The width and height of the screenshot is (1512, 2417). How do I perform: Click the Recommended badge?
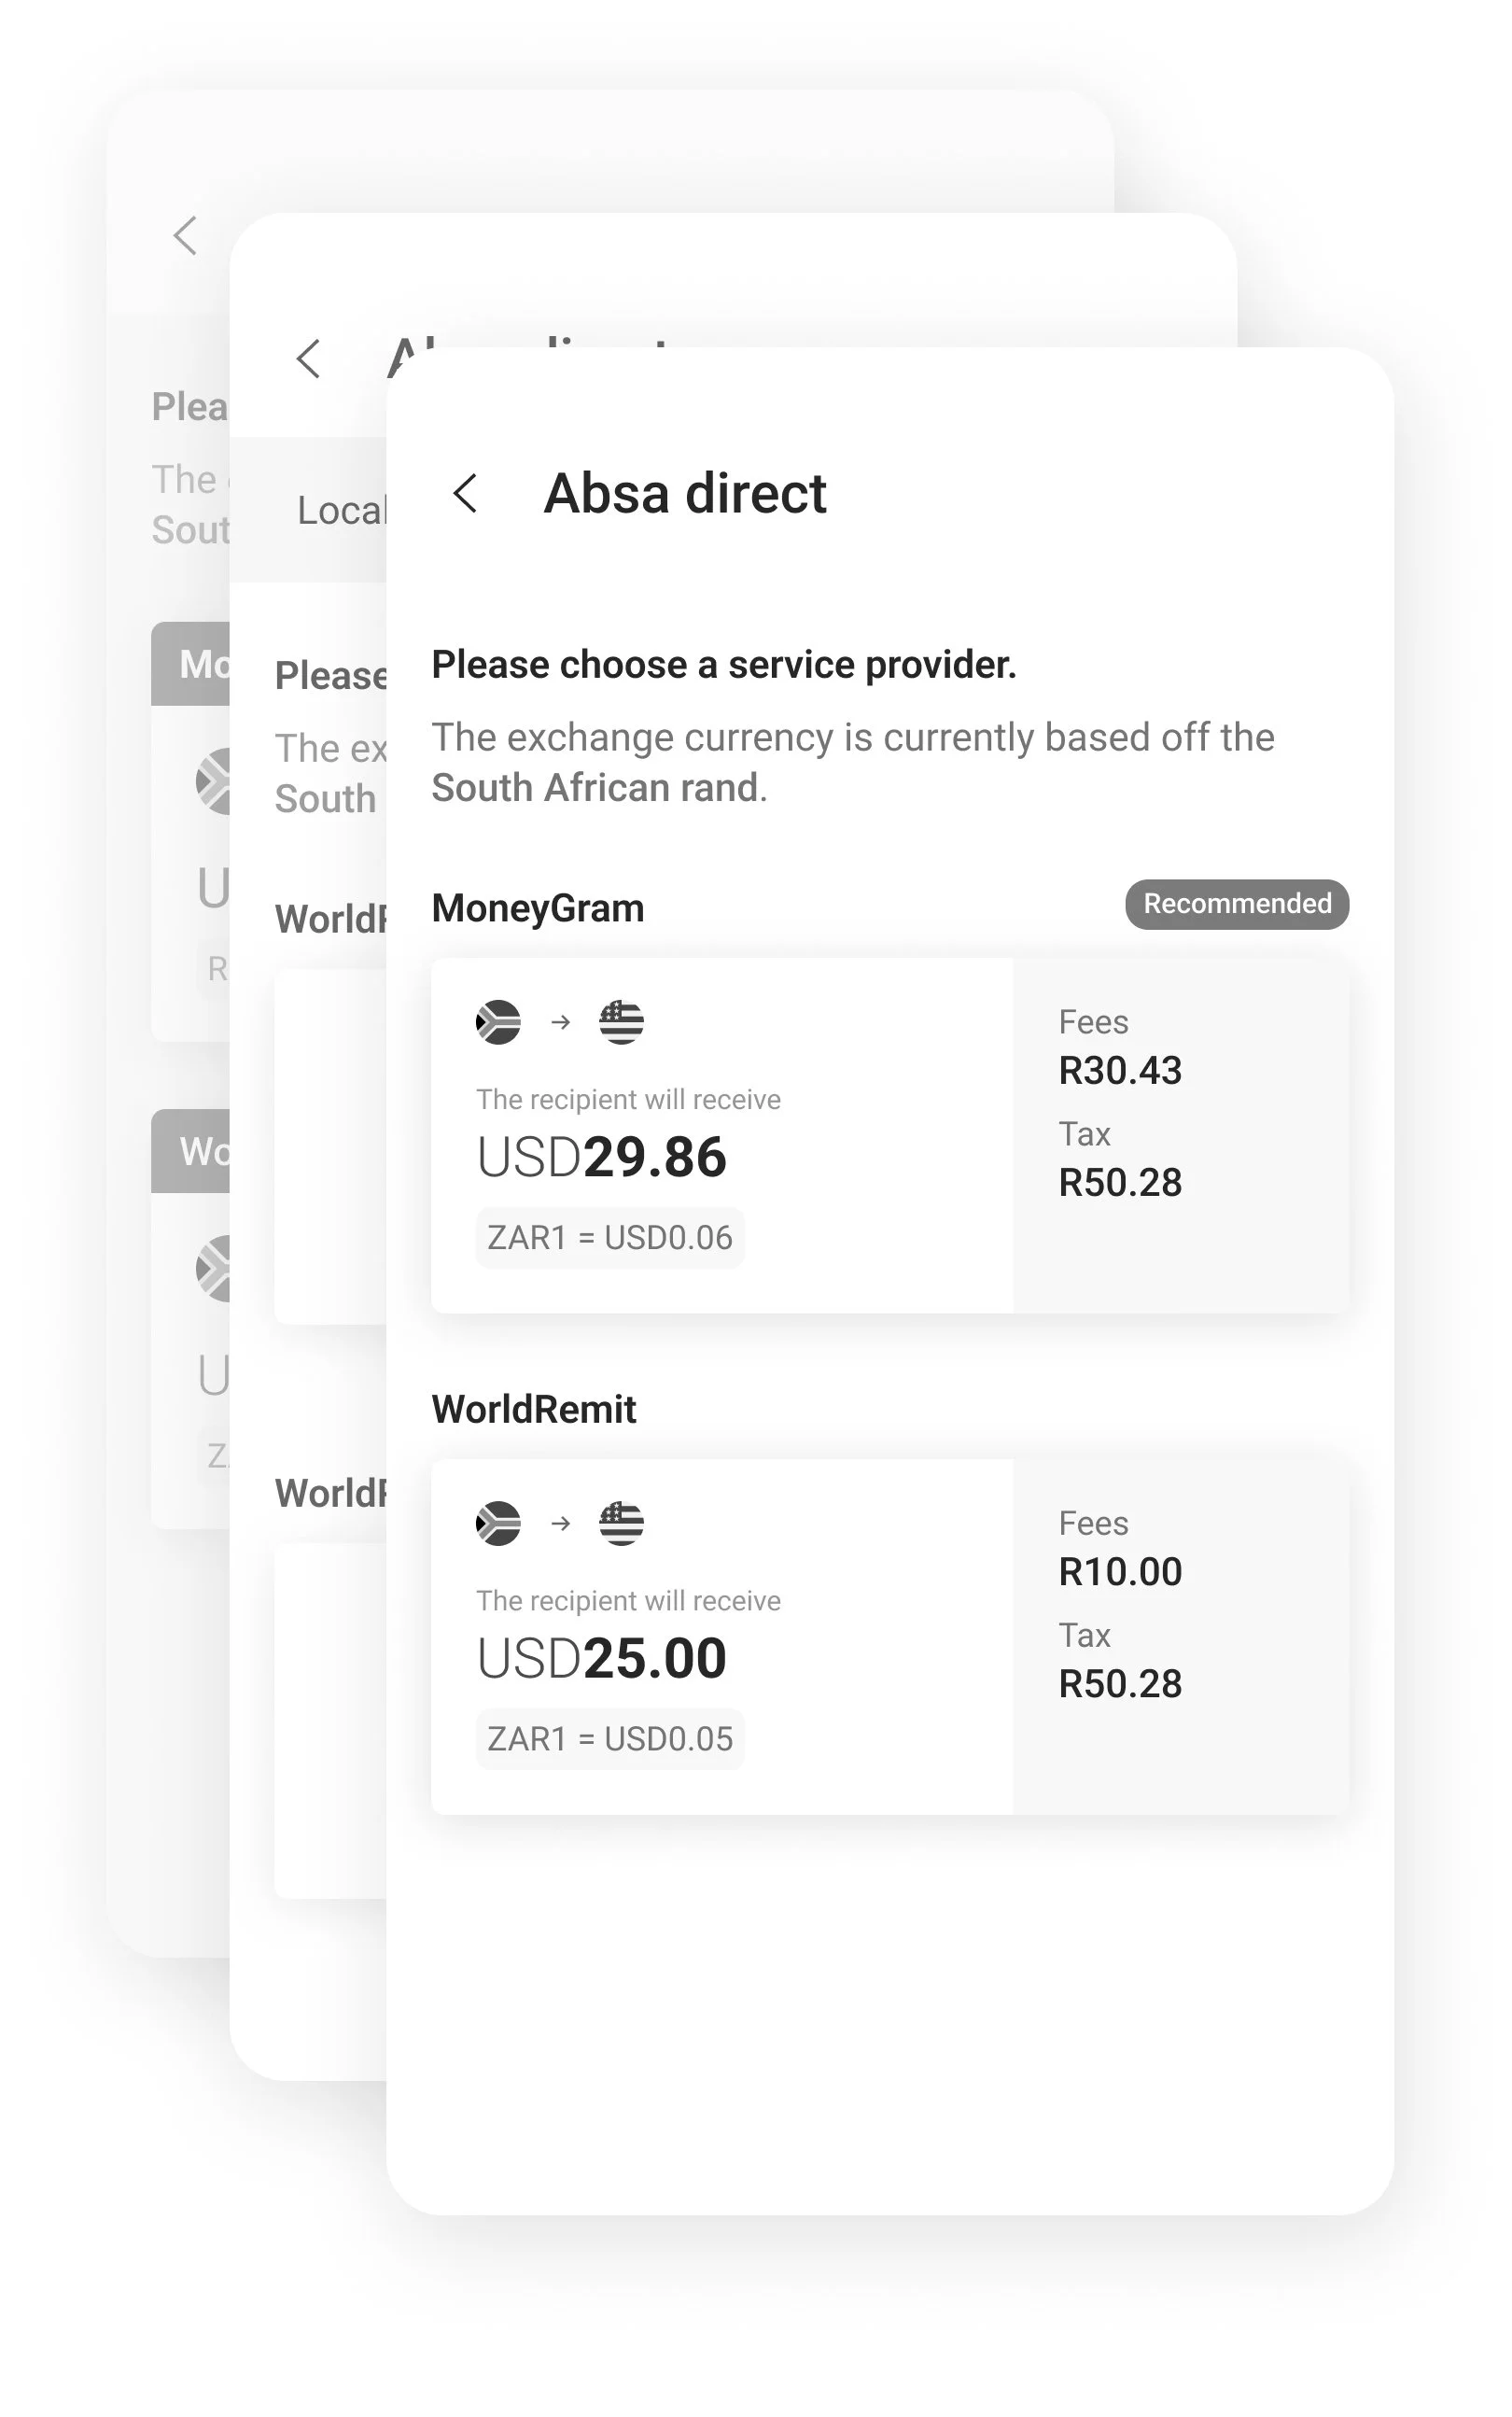click(1236, 904)
